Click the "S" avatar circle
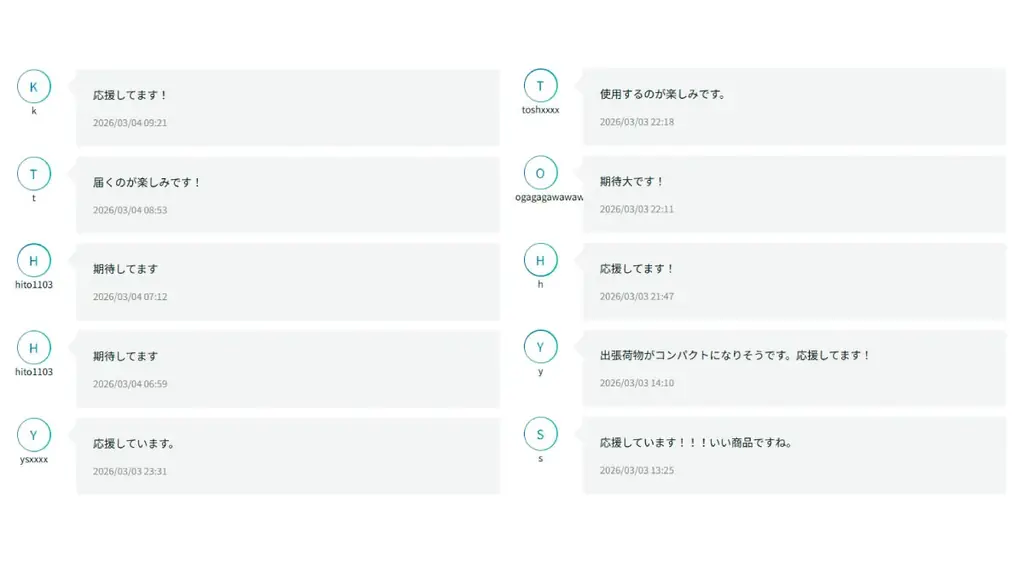The height and width of the screenshot is (562, 1024). (x=540, y=434)
